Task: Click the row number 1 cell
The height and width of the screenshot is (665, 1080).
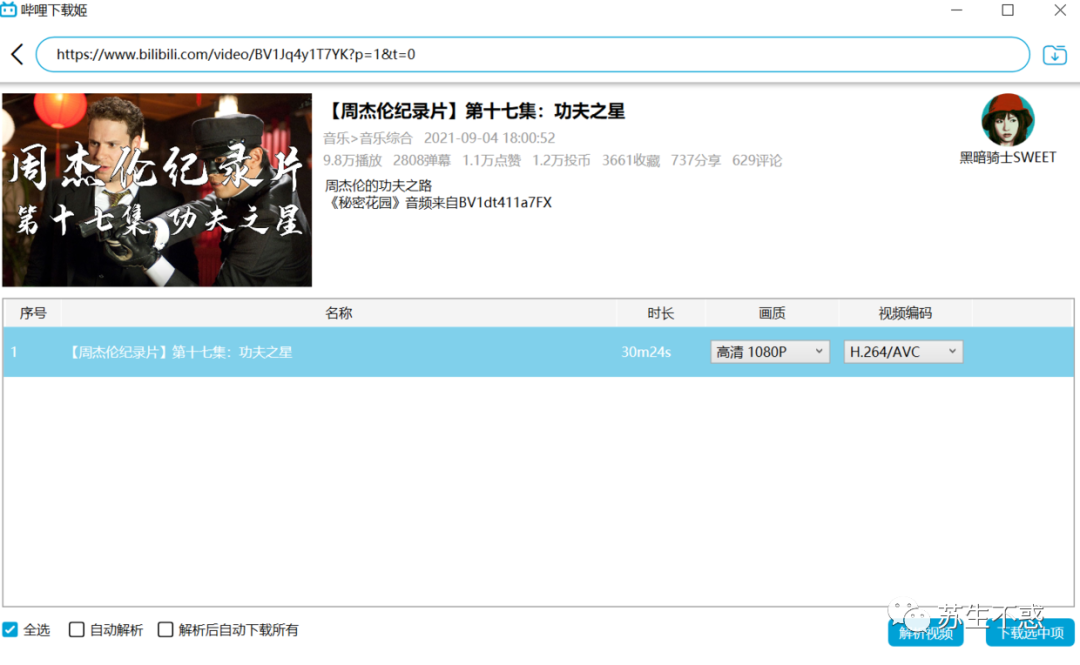Action: 14,352
